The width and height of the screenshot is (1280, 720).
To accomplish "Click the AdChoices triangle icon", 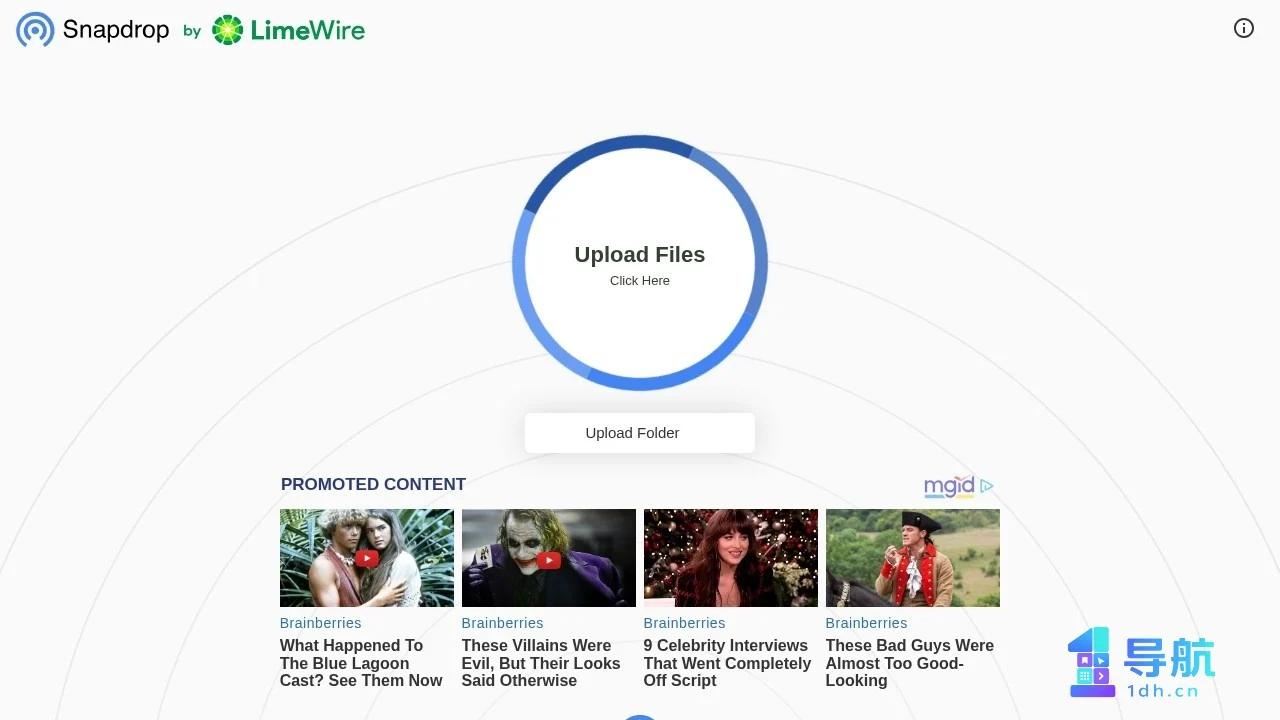I will pos(987,486).
